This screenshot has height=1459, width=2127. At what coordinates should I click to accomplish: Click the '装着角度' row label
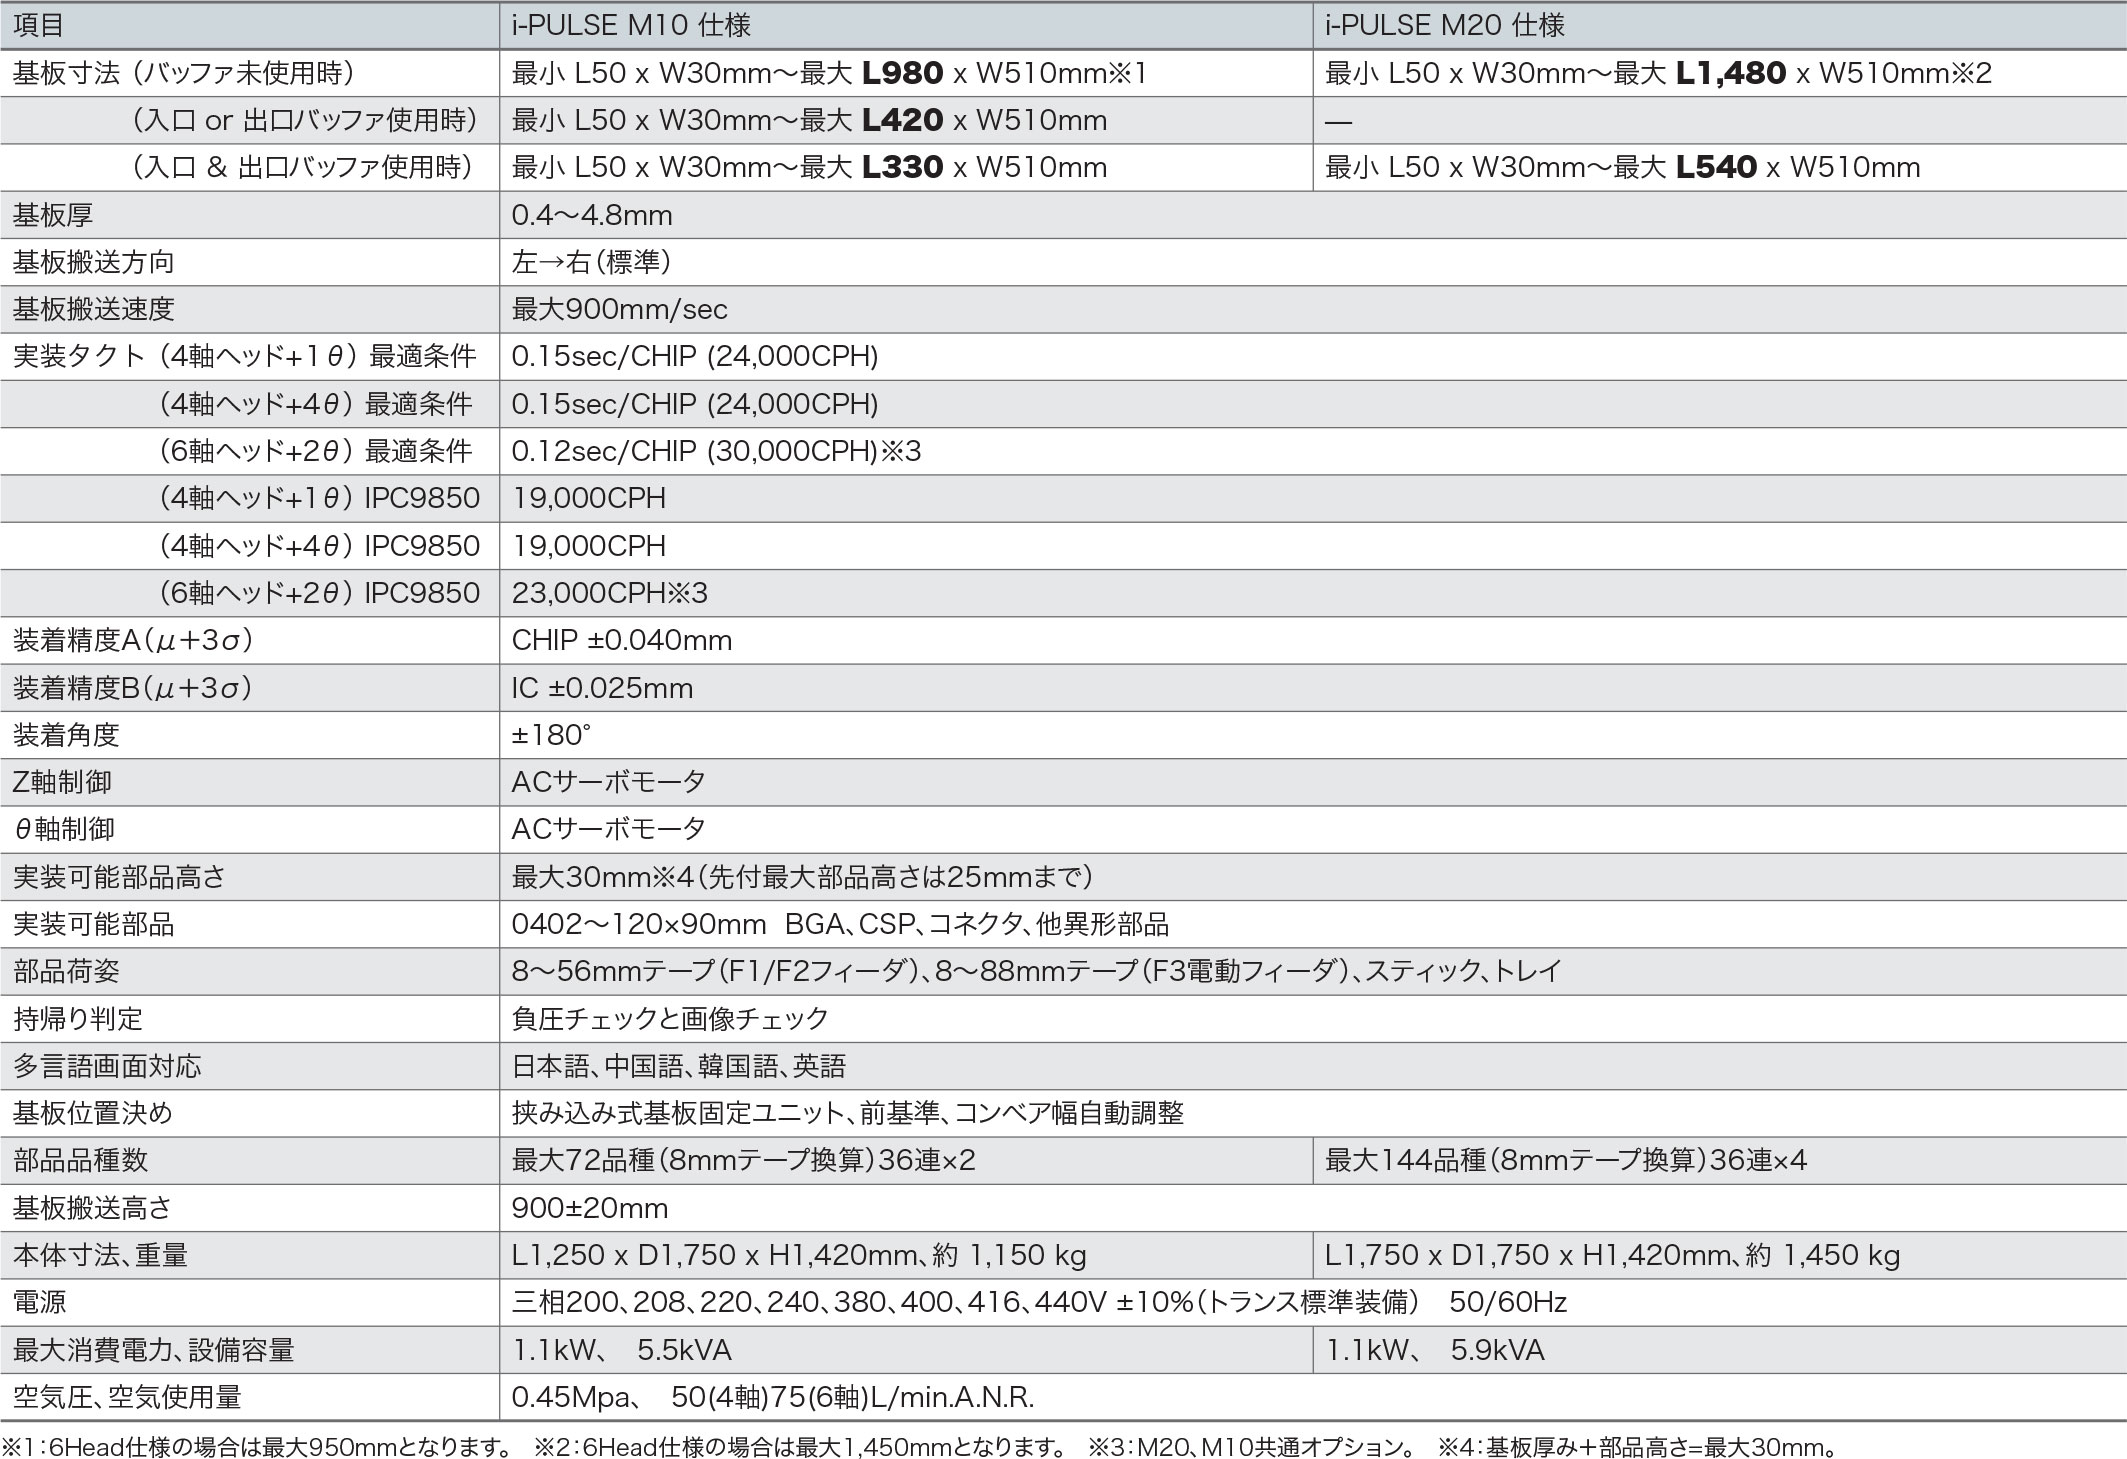click(66, 735)
